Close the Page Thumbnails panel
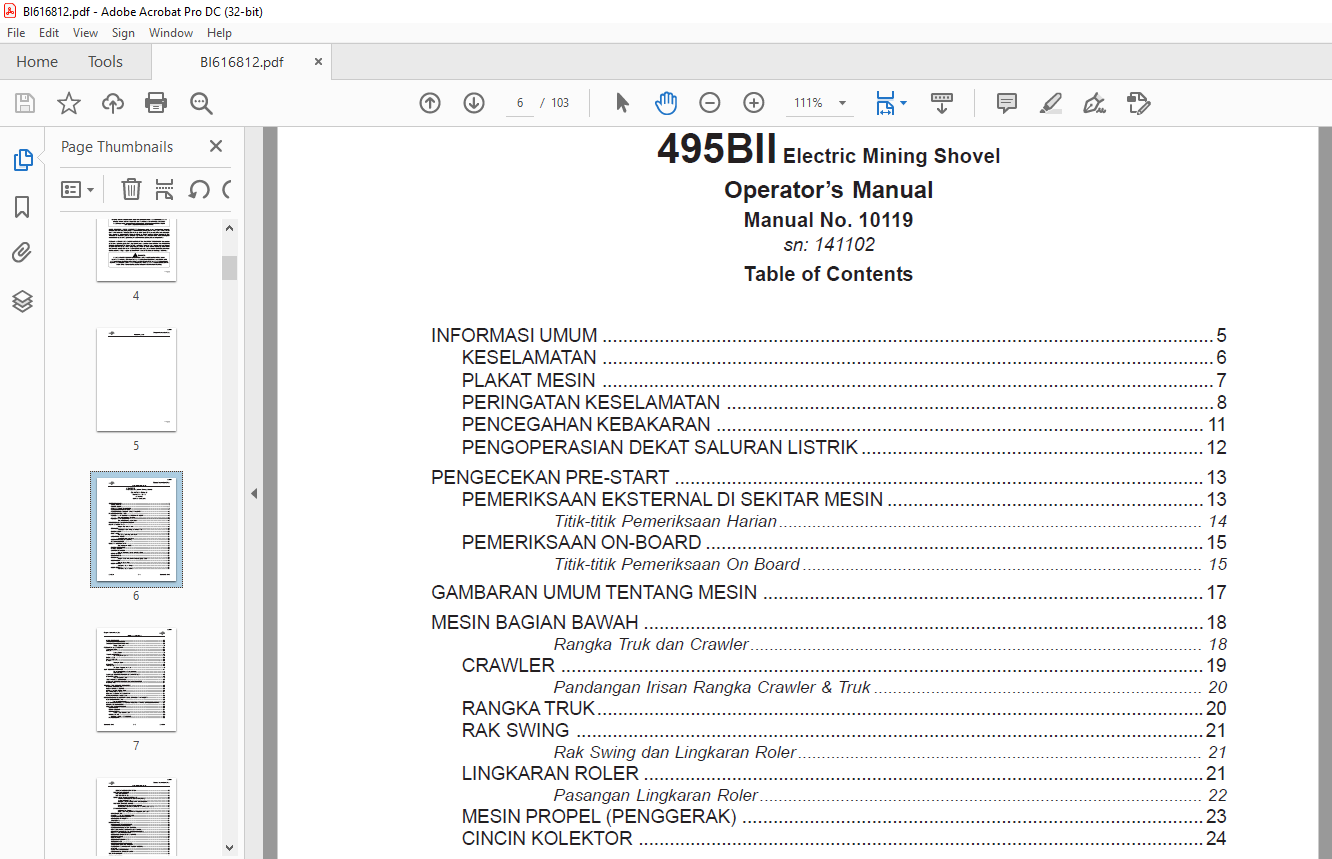 (216, 146)
